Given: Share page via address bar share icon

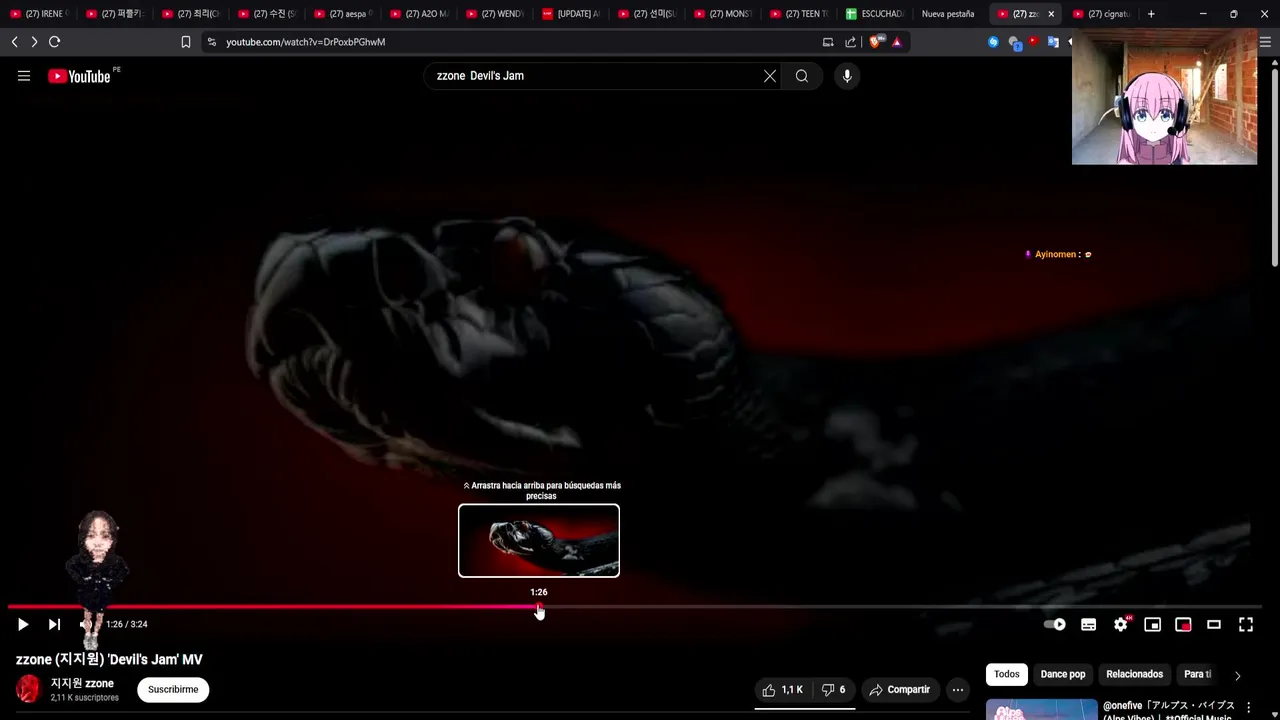Looking at the screenshot, I should pyautogui.click(x=850, y=42).
